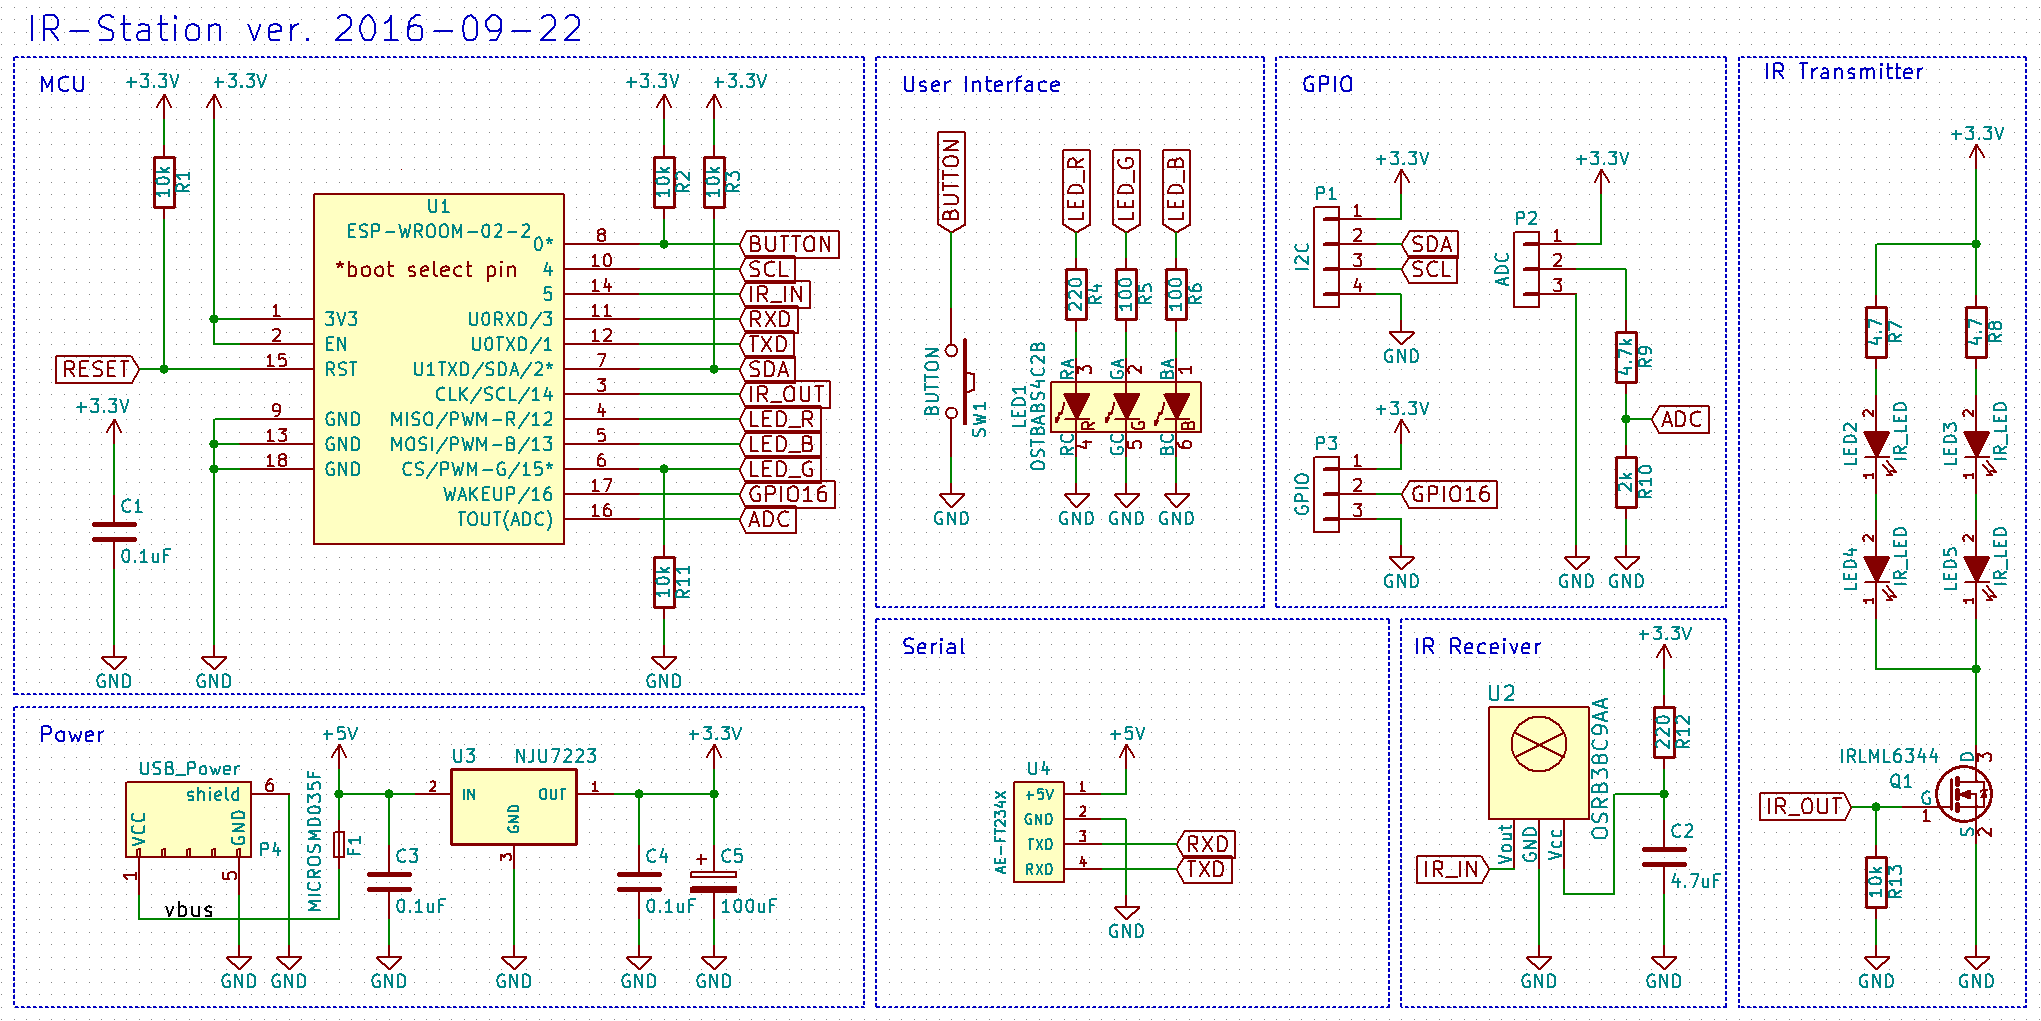This screenshot has width=2041, height=1021.
Task: Select capacitor C2 4.7uF
Action: click(1664, 857)
